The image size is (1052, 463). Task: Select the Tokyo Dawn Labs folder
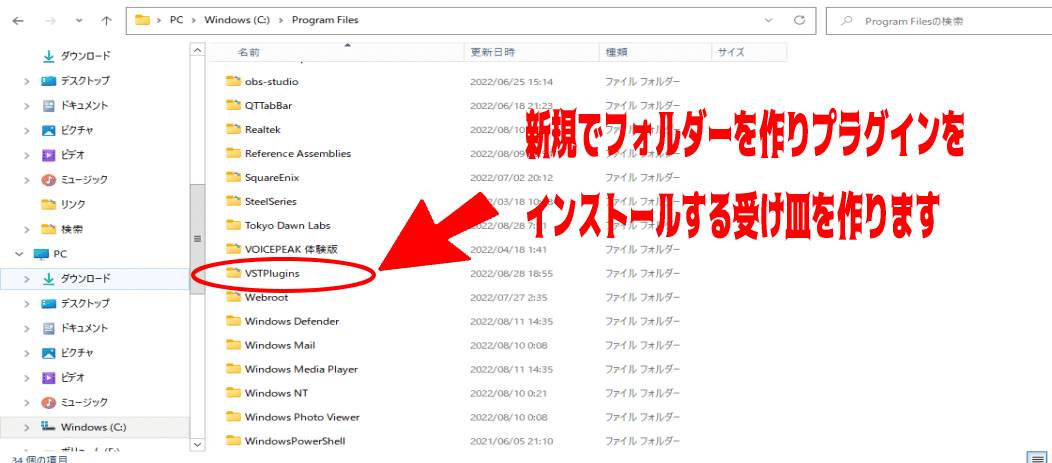point(287,225)
